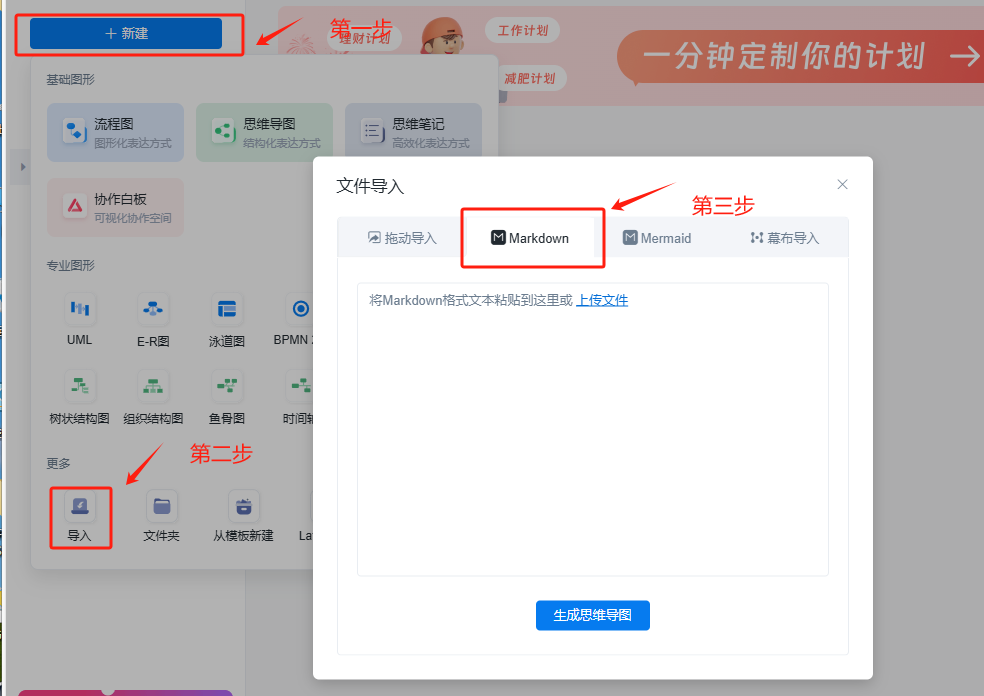
Task: Open the 协作白板 collaborative whiteboard
Action: pyautogui.click(x=115, y=207)
